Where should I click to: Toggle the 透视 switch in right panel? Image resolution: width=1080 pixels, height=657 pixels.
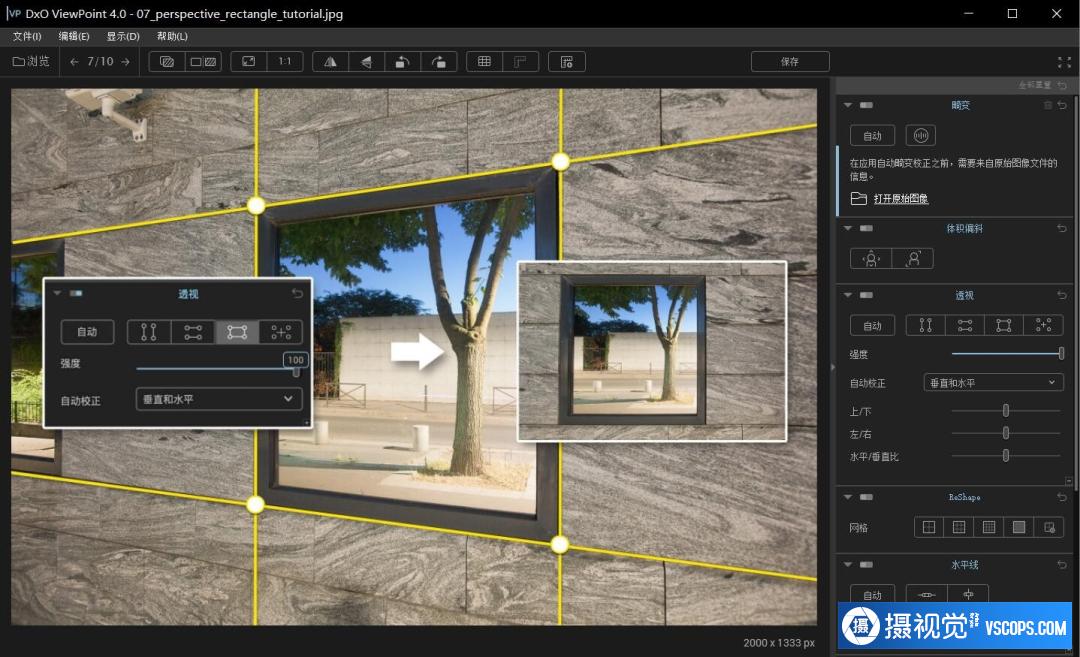pos(866,295)
